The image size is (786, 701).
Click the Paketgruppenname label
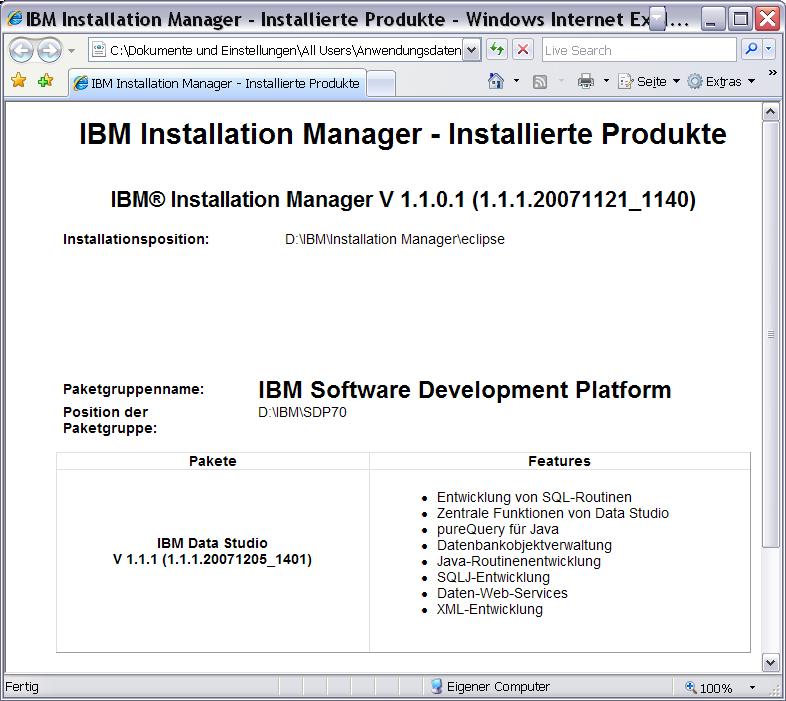[x=133, y=389]
